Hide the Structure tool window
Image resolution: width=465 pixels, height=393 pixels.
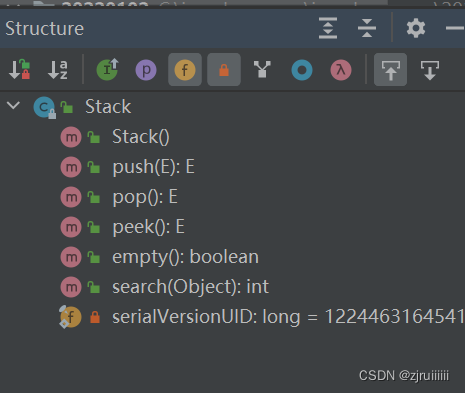coord(455,28)
